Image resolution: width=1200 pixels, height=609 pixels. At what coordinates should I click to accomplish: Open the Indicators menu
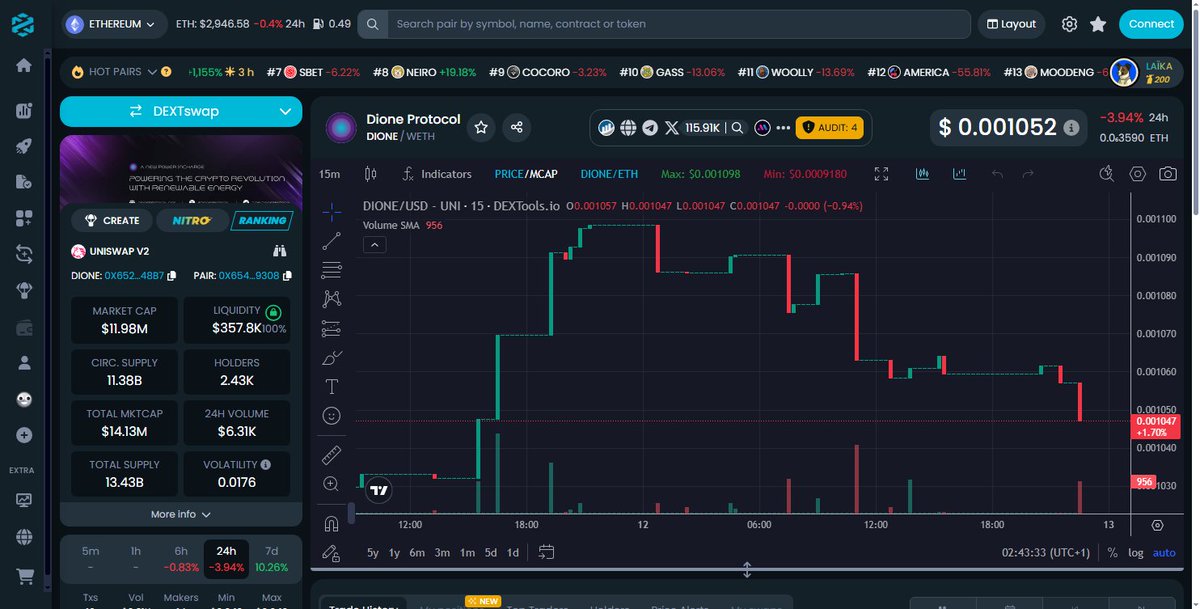click(x=437, y=174)
